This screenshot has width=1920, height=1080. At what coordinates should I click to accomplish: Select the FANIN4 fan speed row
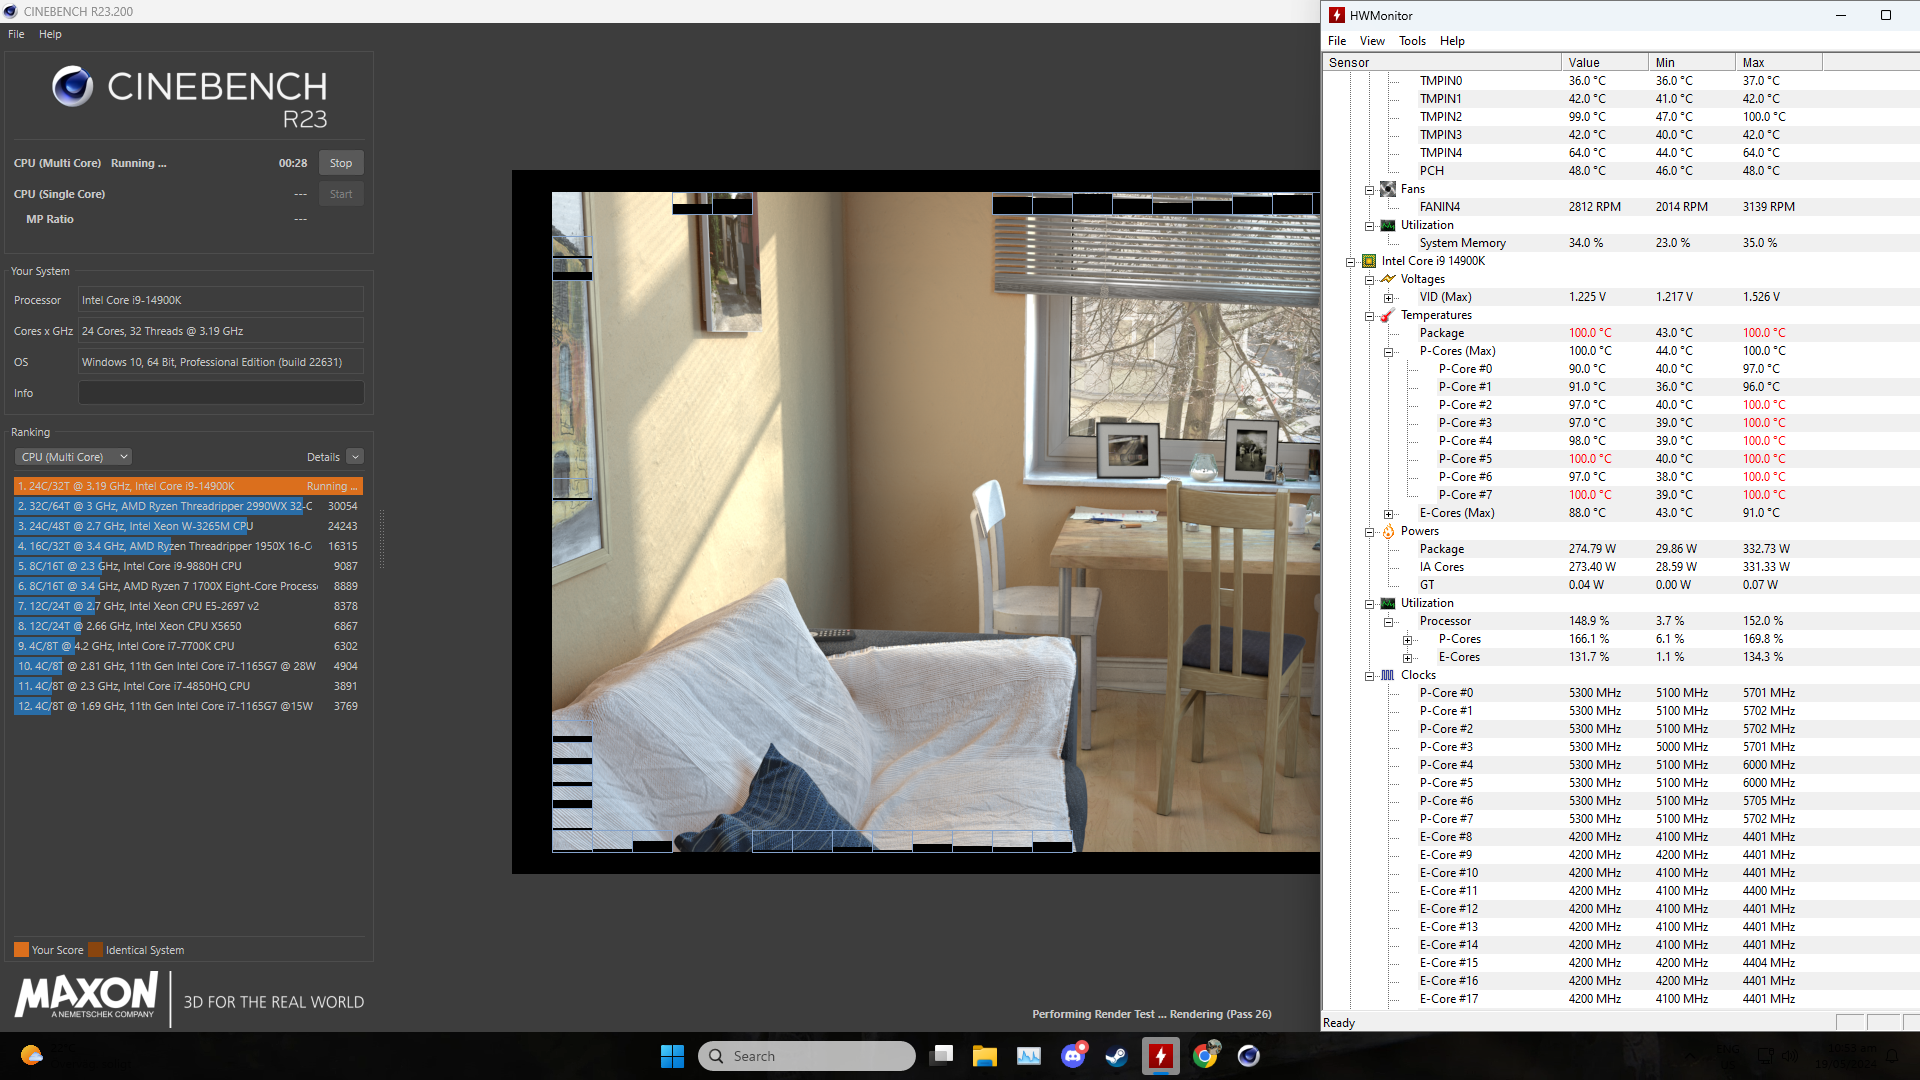1620,207
